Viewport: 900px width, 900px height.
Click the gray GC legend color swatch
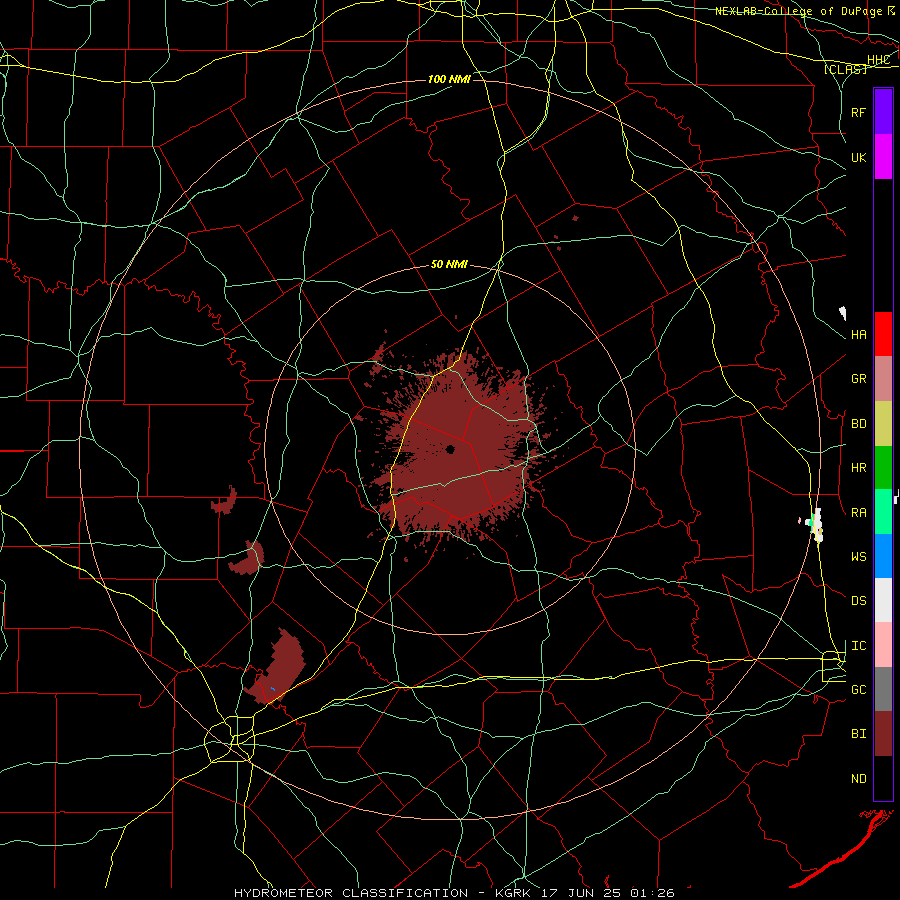(883, 689)
